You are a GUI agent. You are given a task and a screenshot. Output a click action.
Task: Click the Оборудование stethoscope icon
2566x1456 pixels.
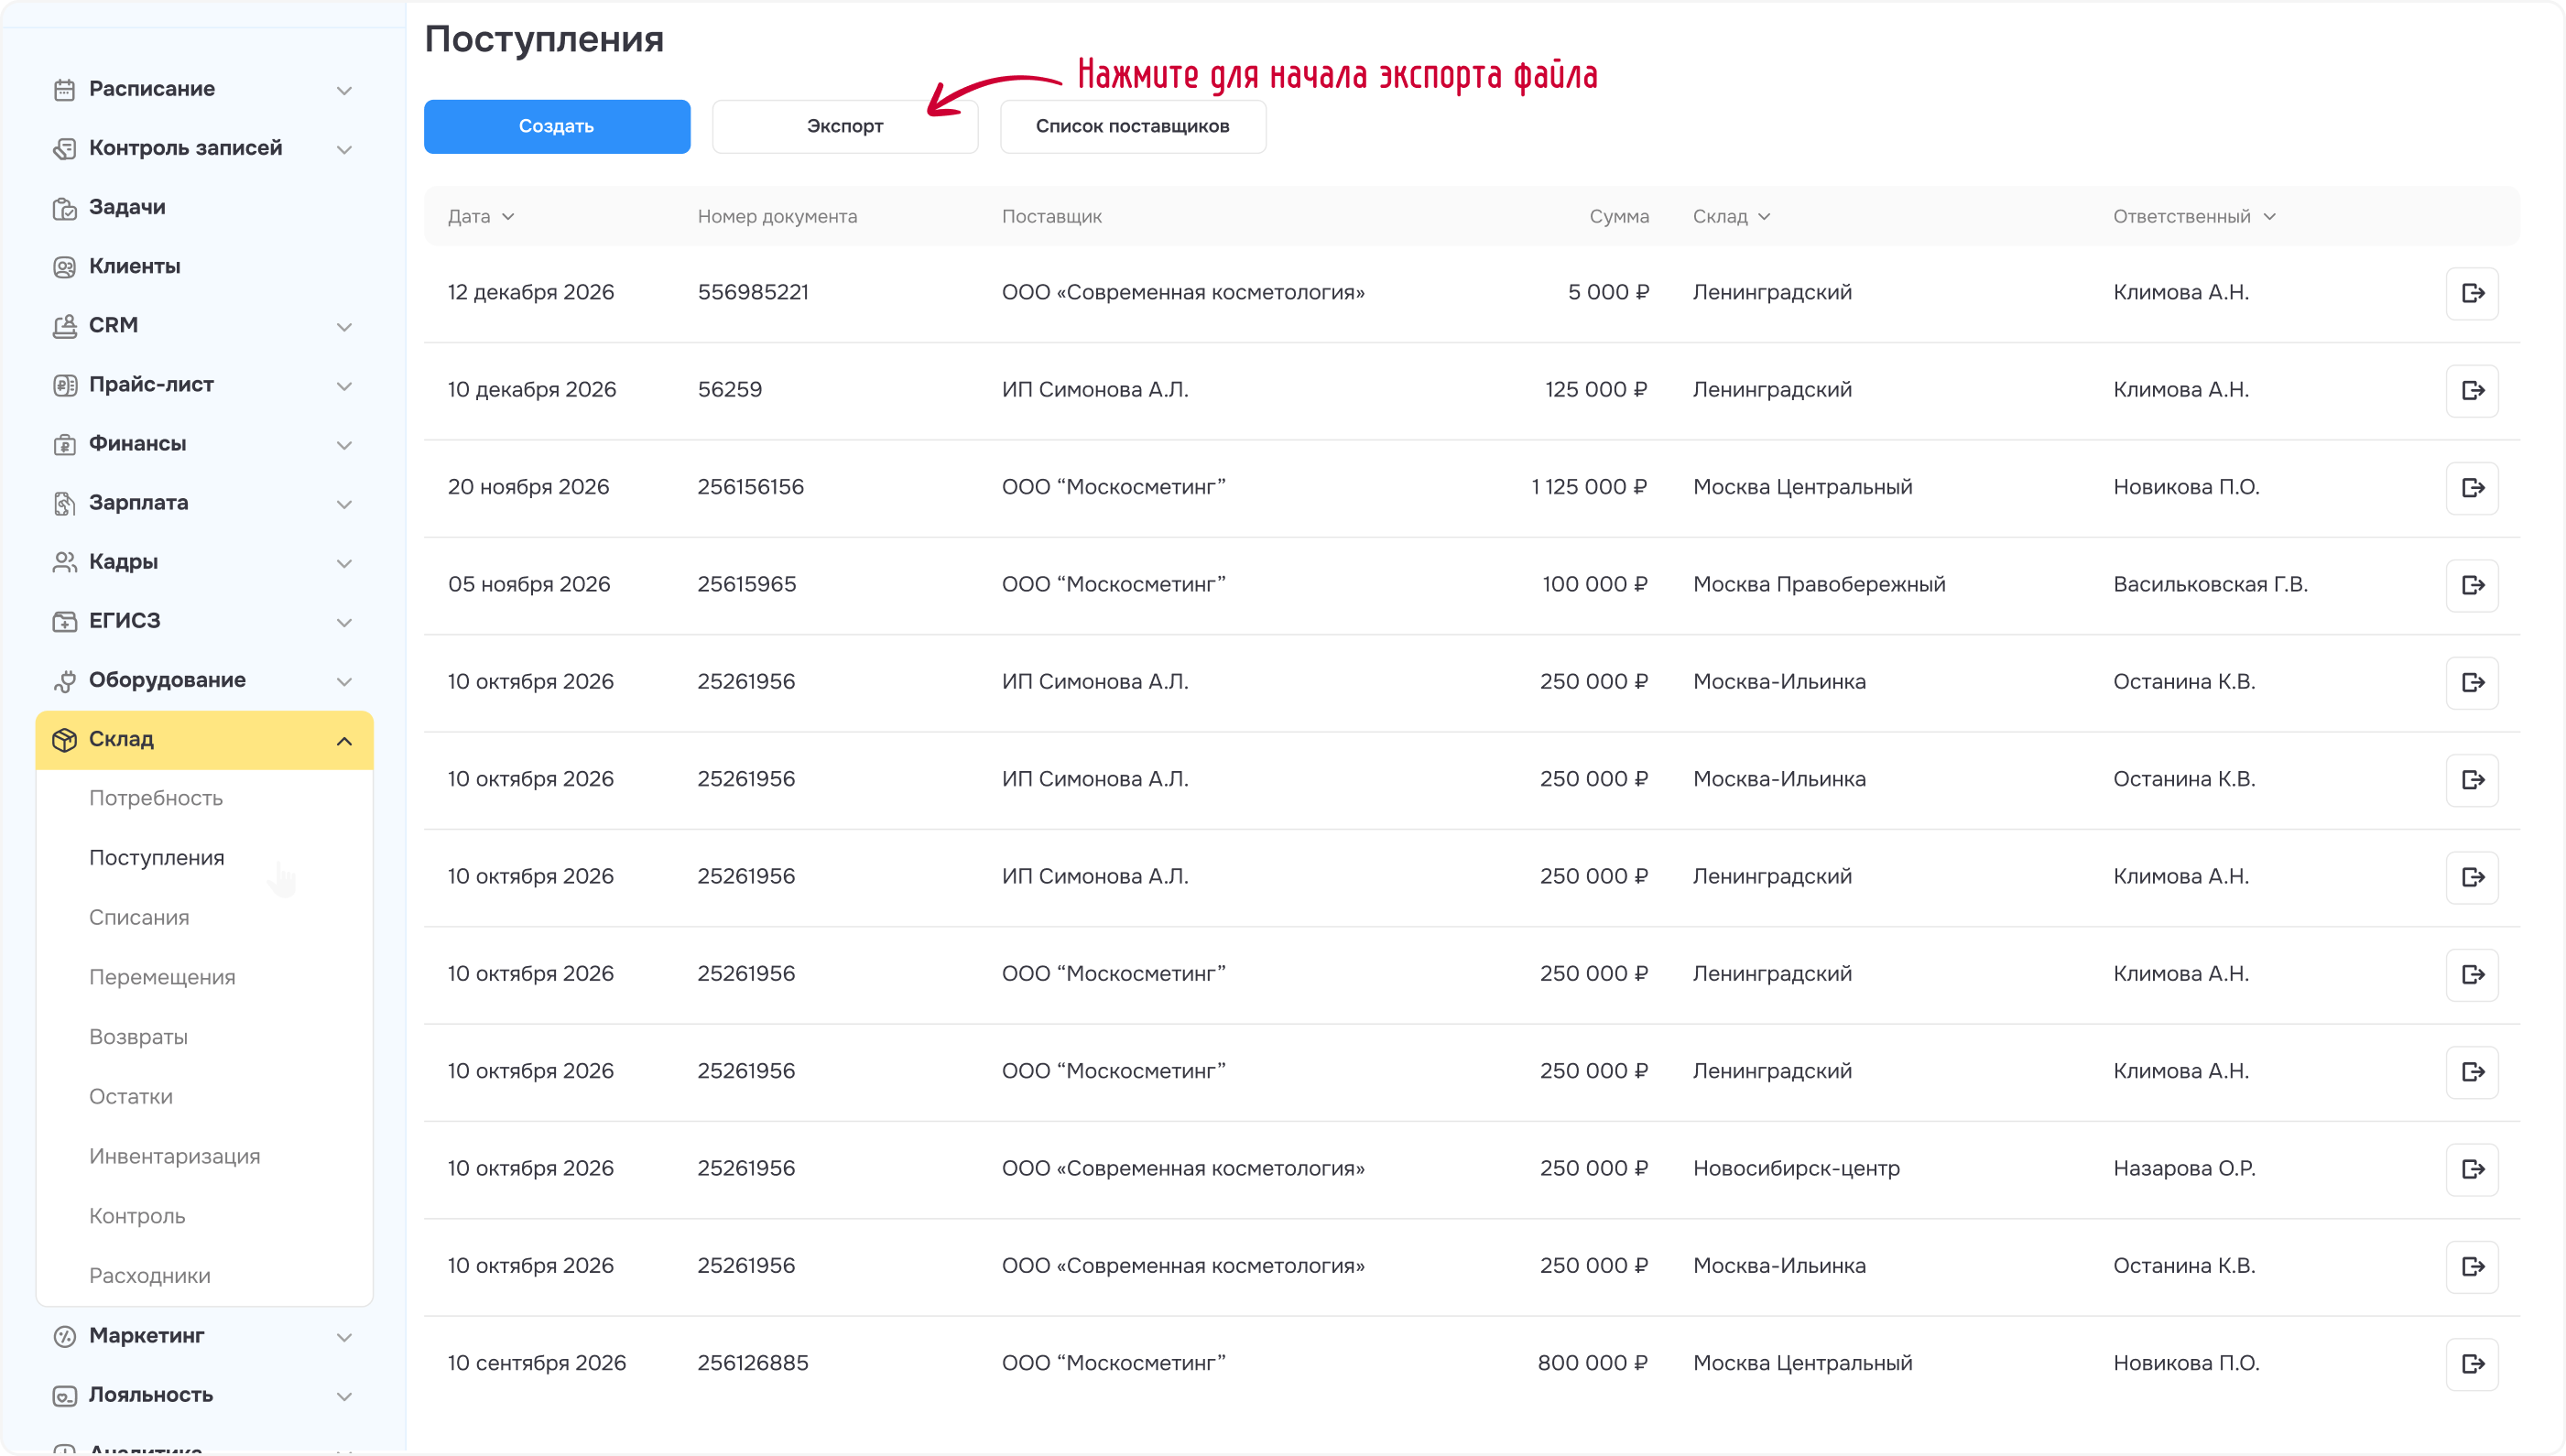(64, 681)
